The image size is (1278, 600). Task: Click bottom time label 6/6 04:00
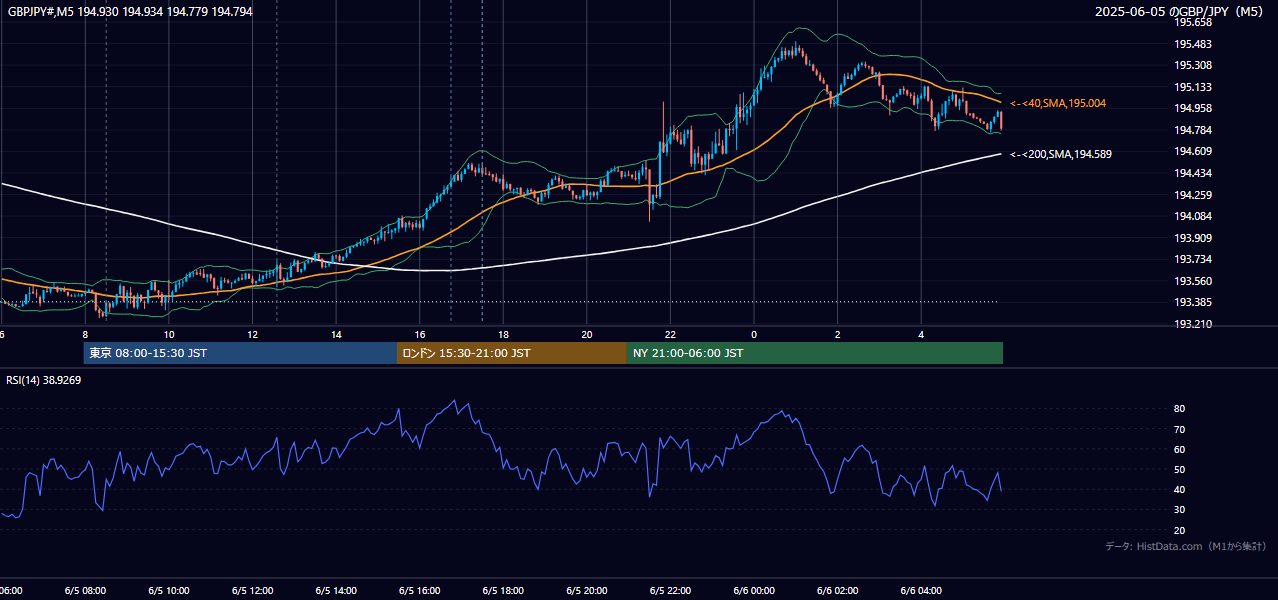(921, 591)
